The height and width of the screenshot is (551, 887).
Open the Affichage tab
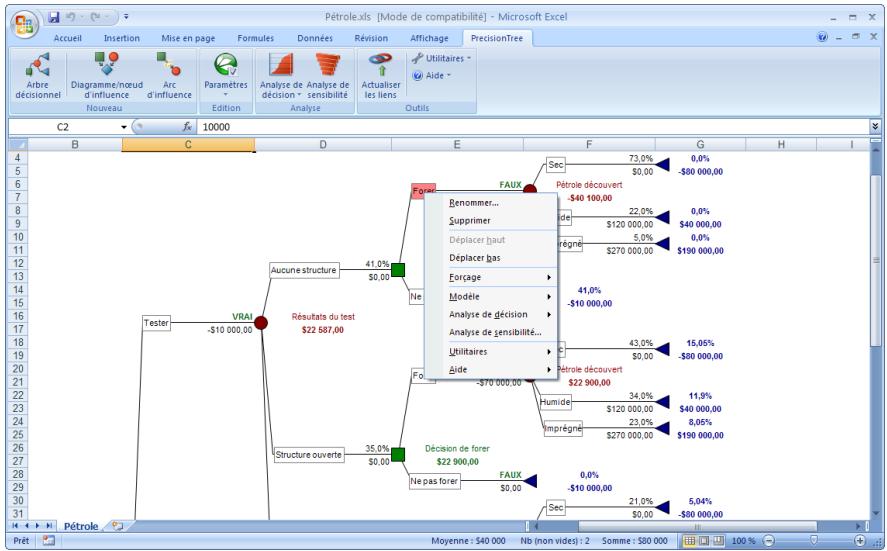tap(429, 38)
